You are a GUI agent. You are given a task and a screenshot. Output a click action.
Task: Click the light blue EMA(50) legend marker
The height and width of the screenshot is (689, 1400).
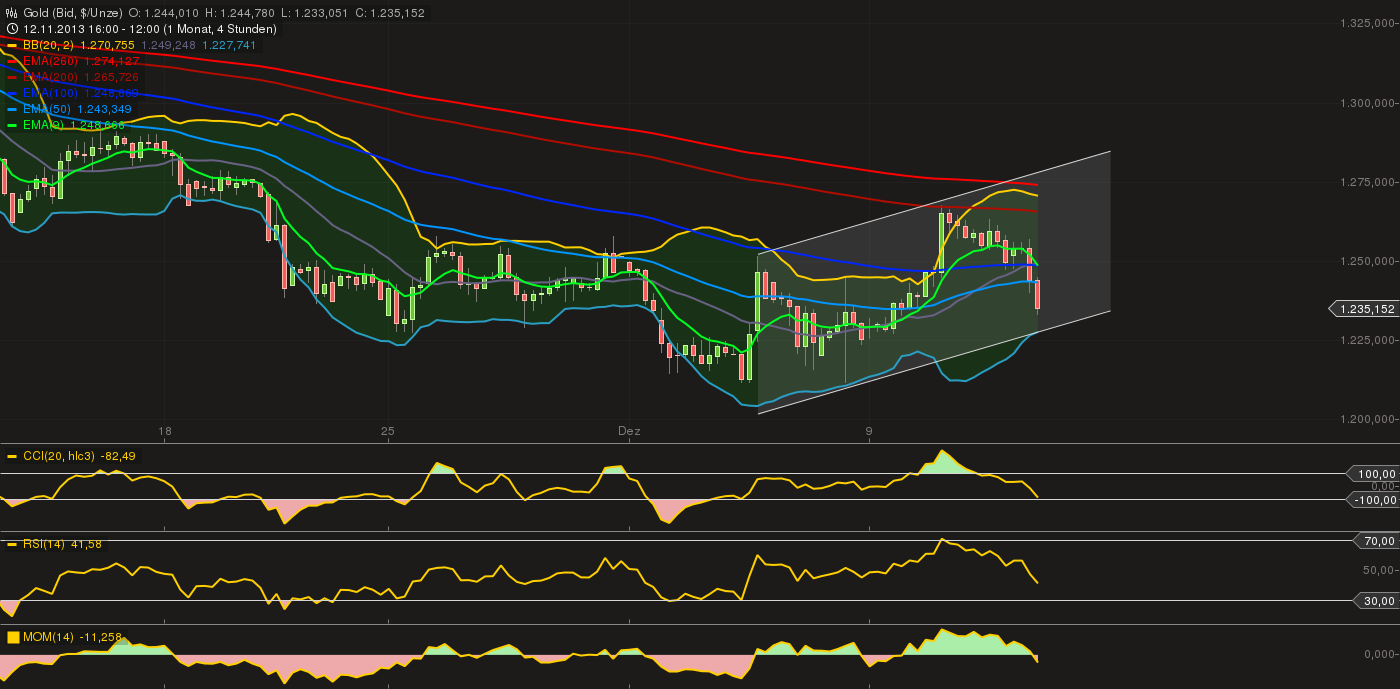11,109
